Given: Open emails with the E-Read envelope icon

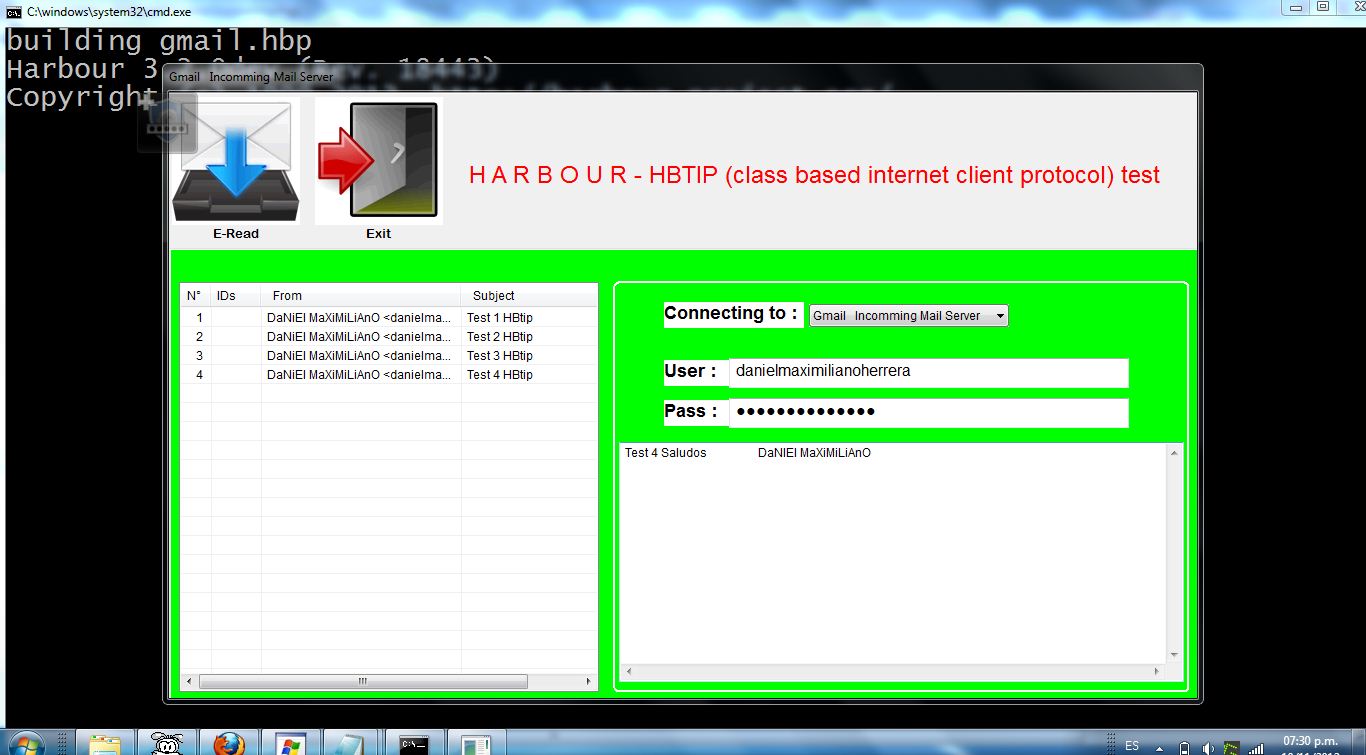Looking at the screenshot, I should [235, 160].
